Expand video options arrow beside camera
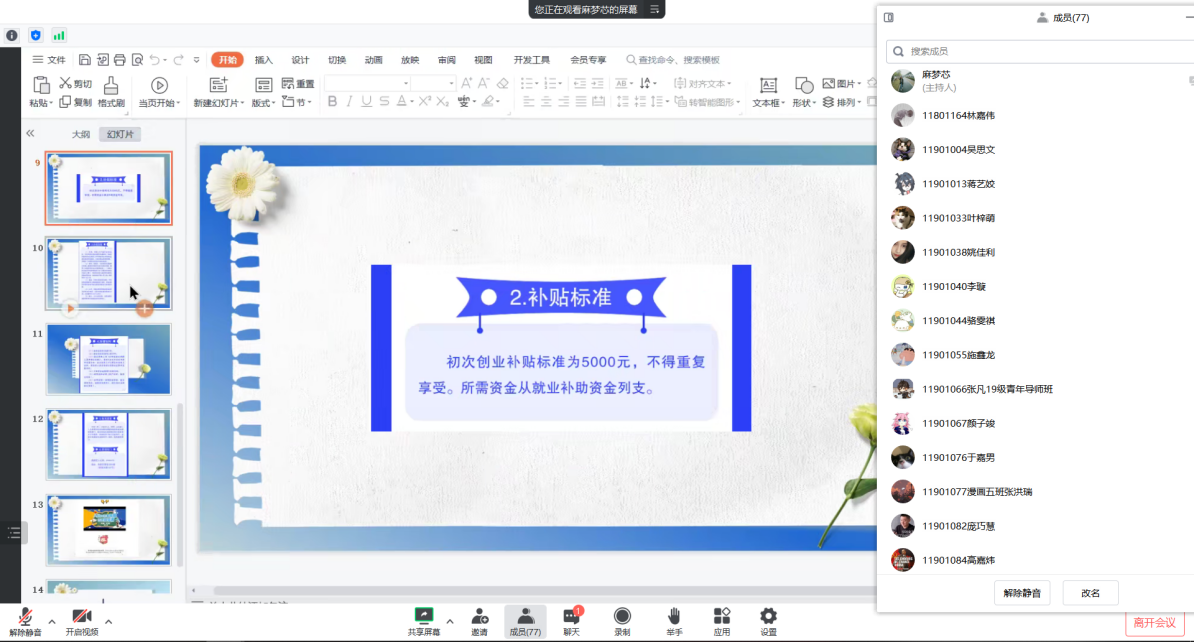The height and width of the screenshot is (642, 1194). point(109,621)
